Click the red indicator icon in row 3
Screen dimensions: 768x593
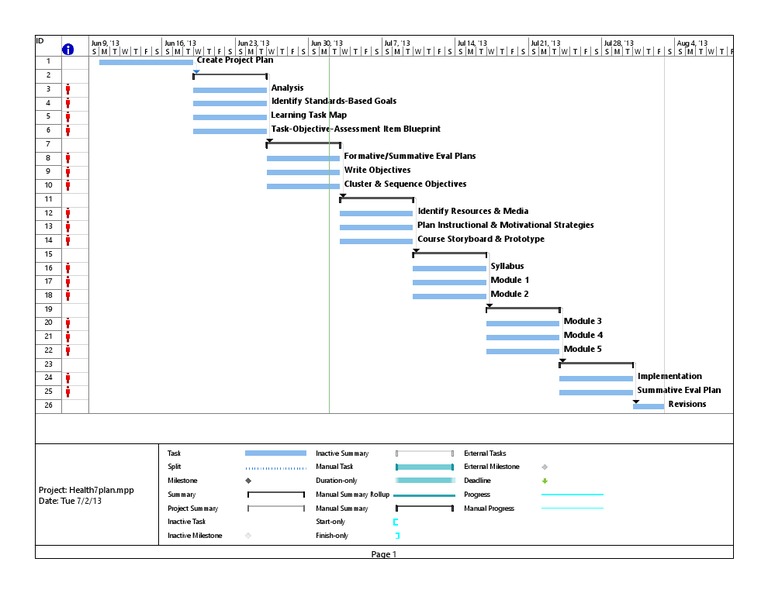point(68,89)
